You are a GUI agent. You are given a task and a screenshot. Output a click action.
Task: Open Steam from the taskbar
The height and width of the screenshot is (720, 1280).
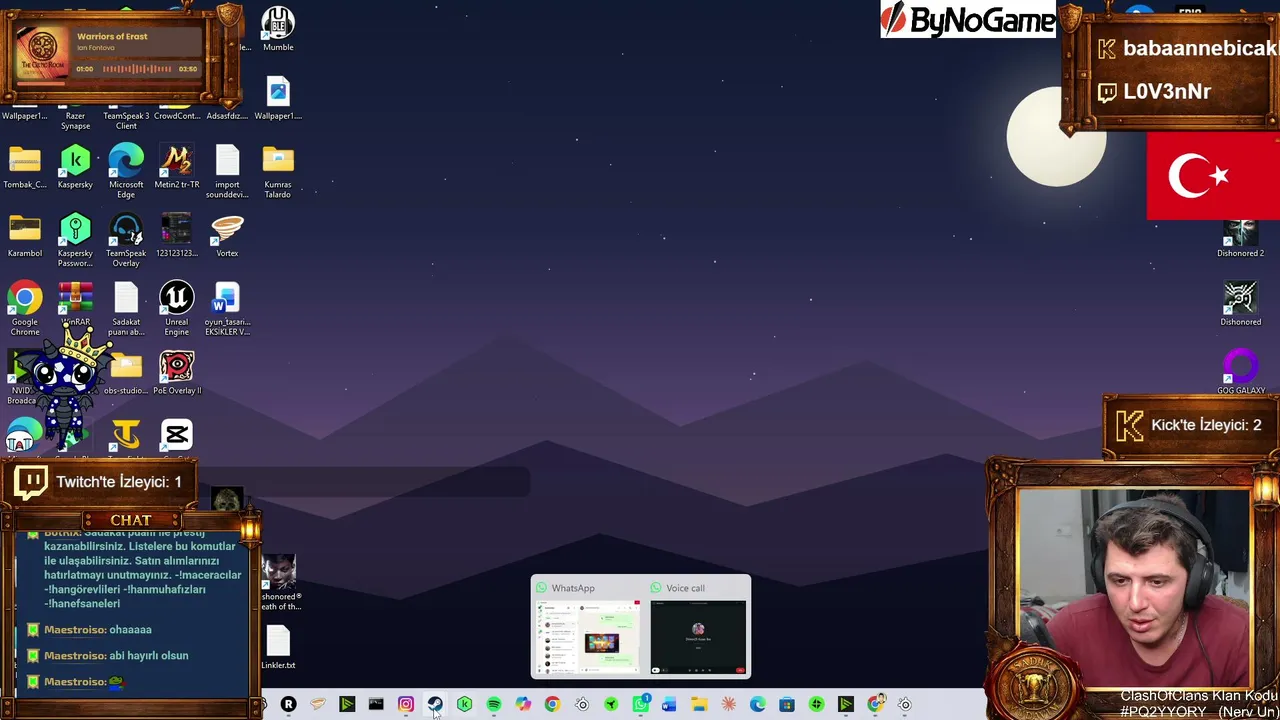pyautogui.click(x=435, y=705)
